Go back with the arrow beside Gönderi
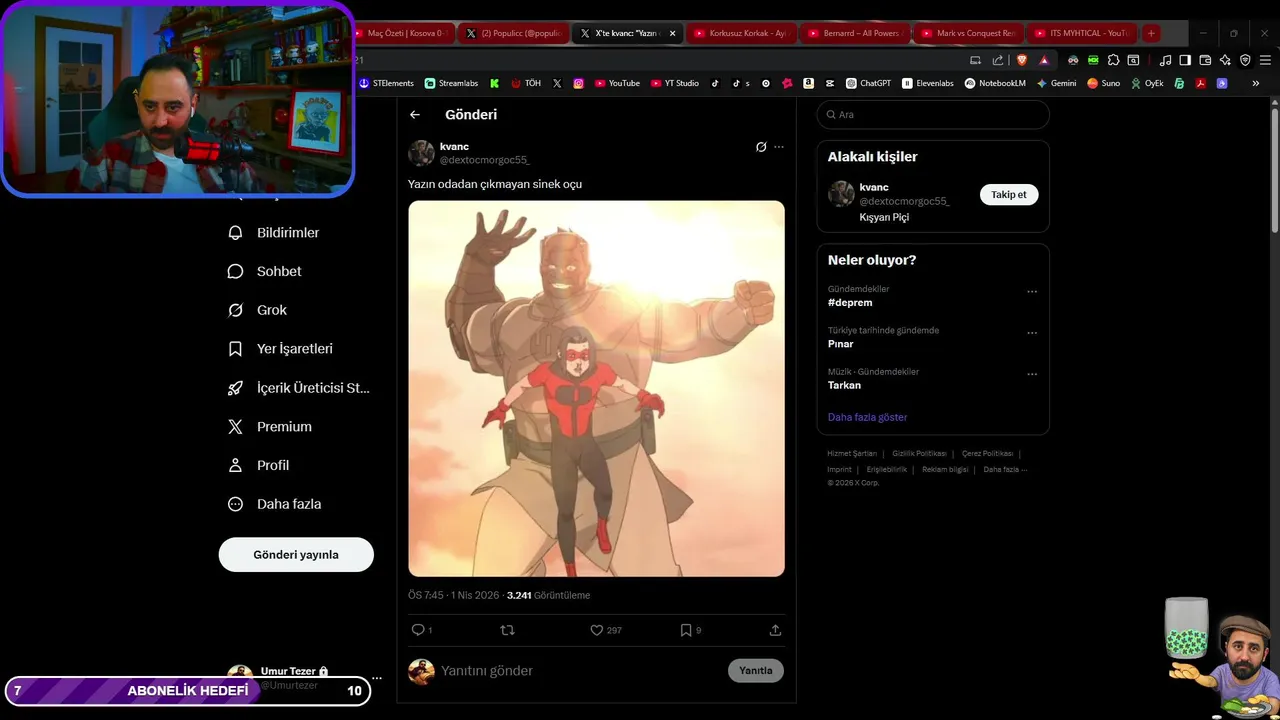This screenshot has width=1280, height=720. click(415, 115)
